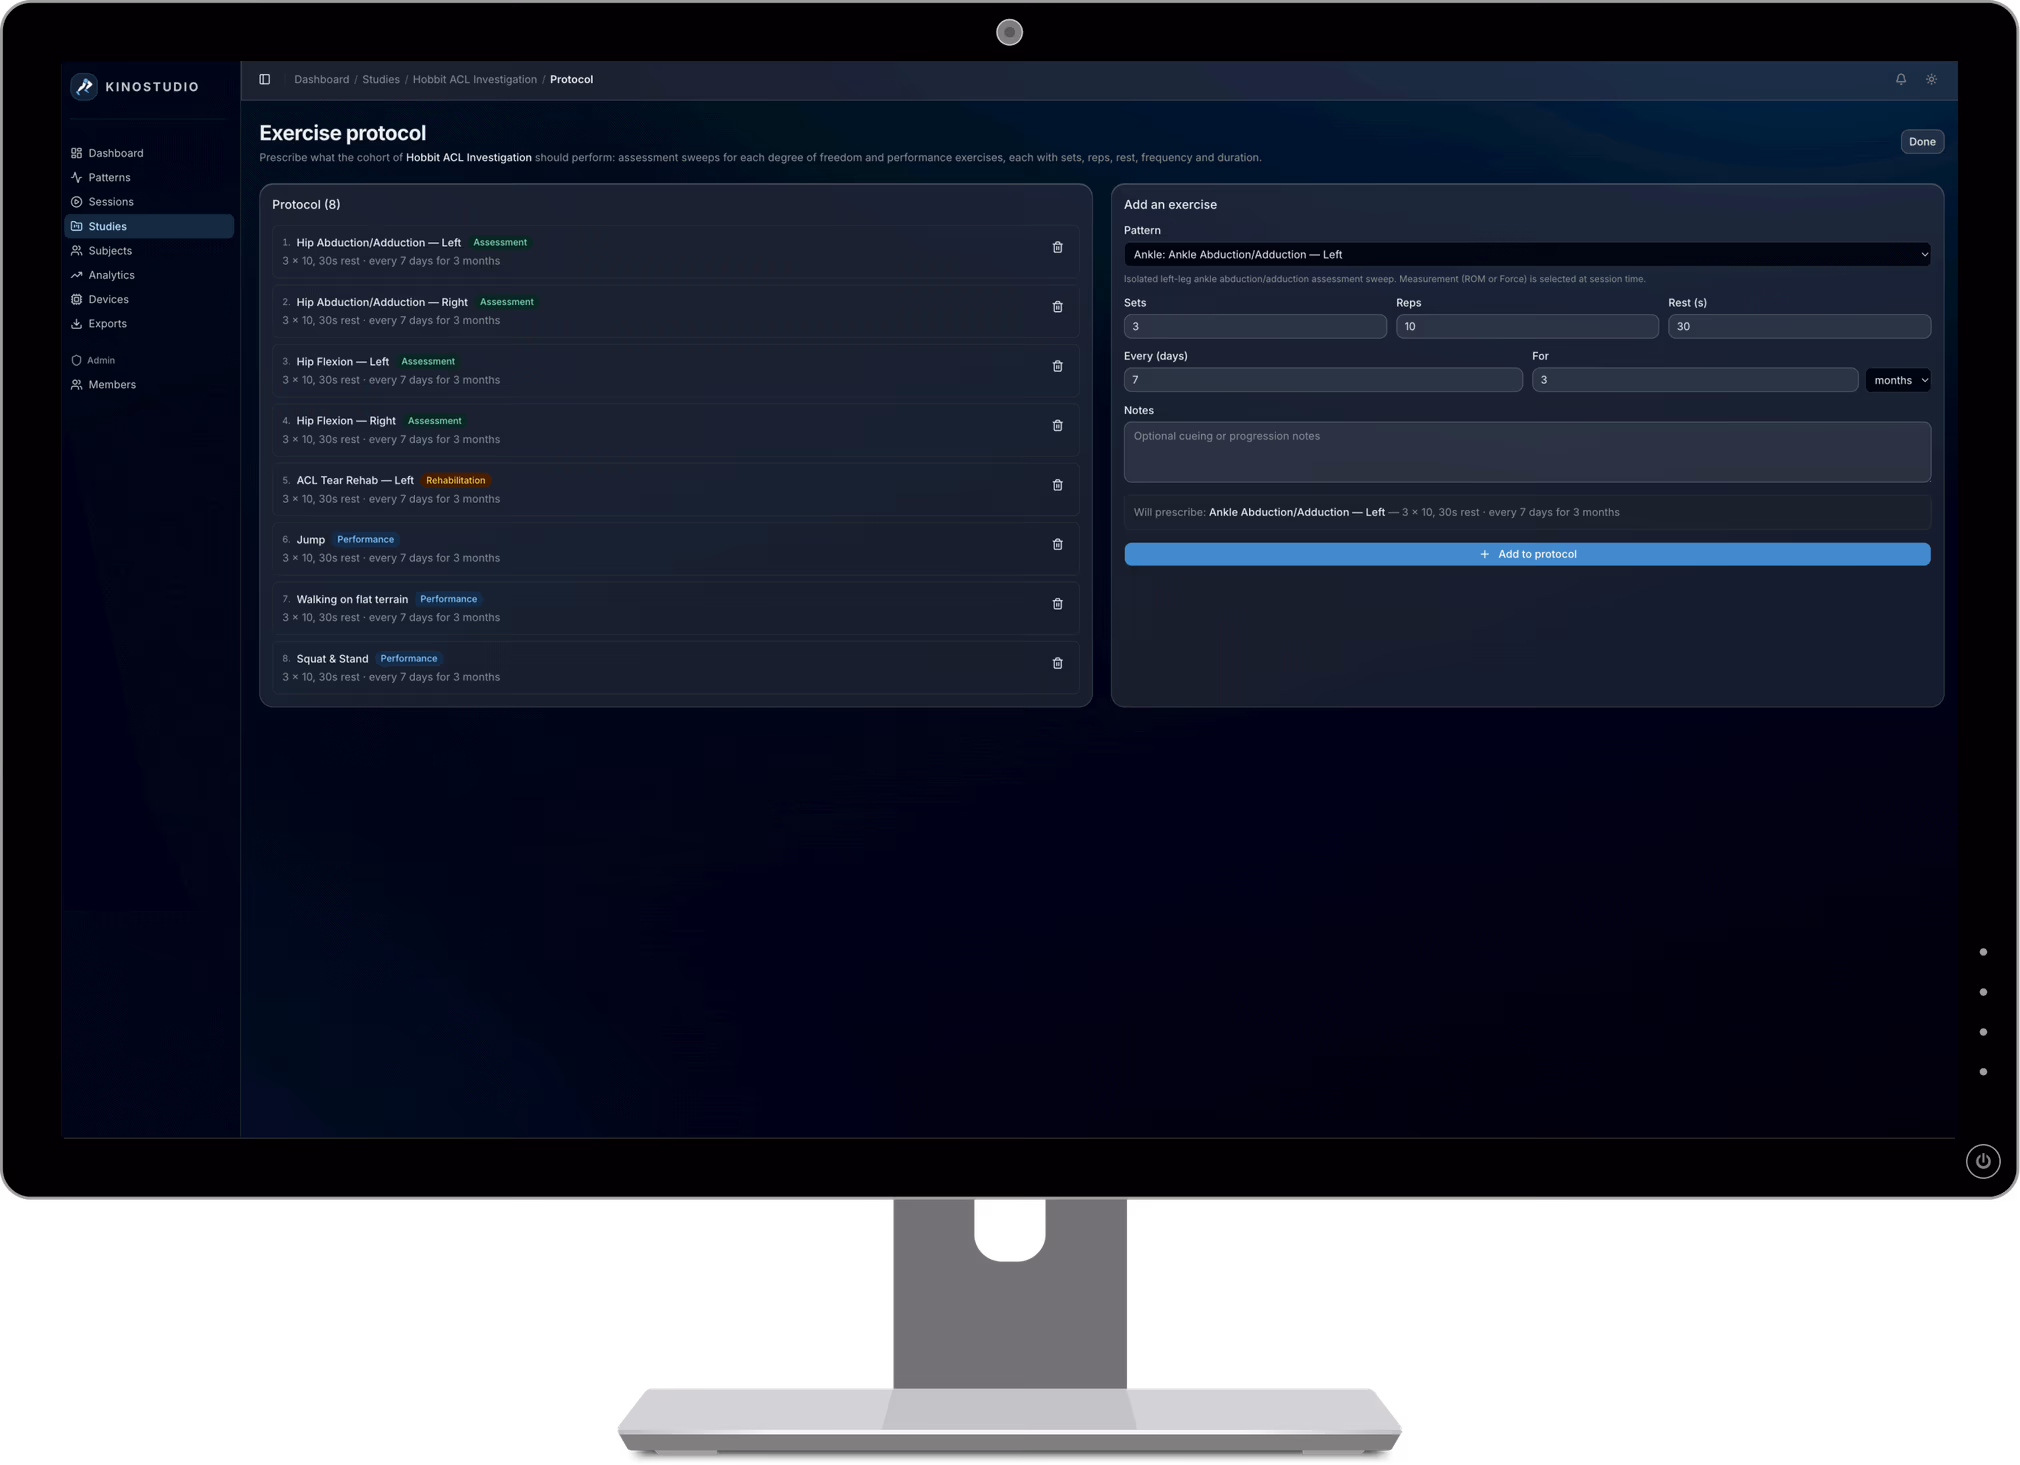
Task: Click the Jump Performance badge
Action: coord(365,540)
